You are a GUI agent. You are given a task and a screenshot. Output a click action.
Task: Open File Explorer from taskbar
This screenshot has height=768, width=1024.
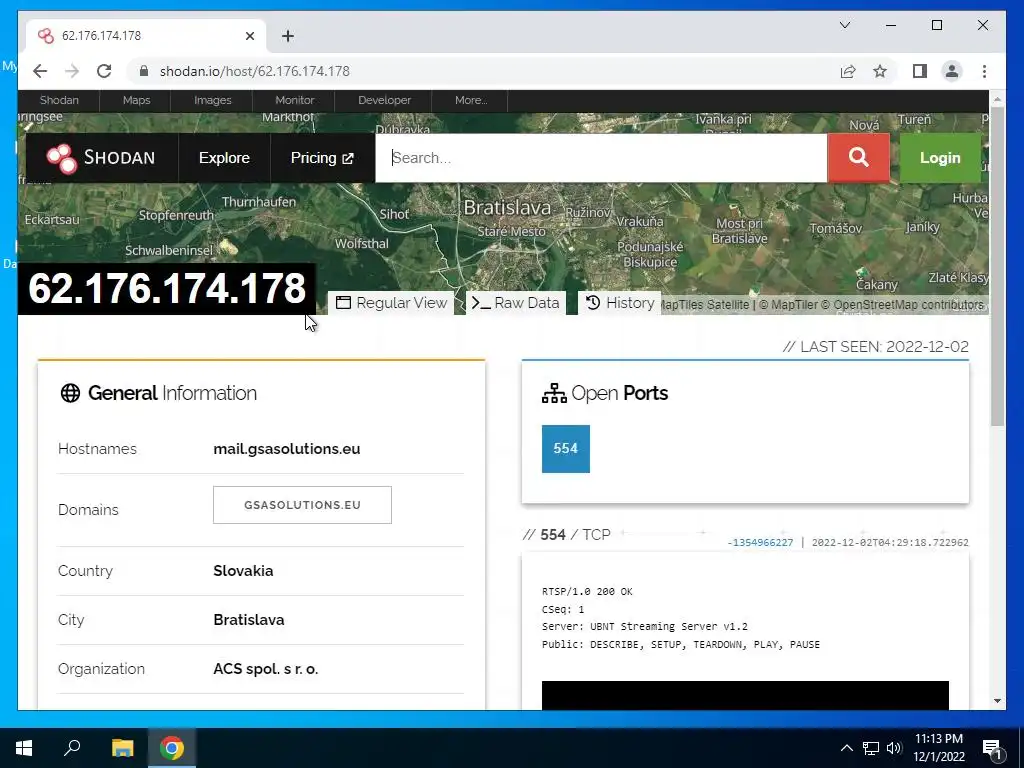point(122,748)
